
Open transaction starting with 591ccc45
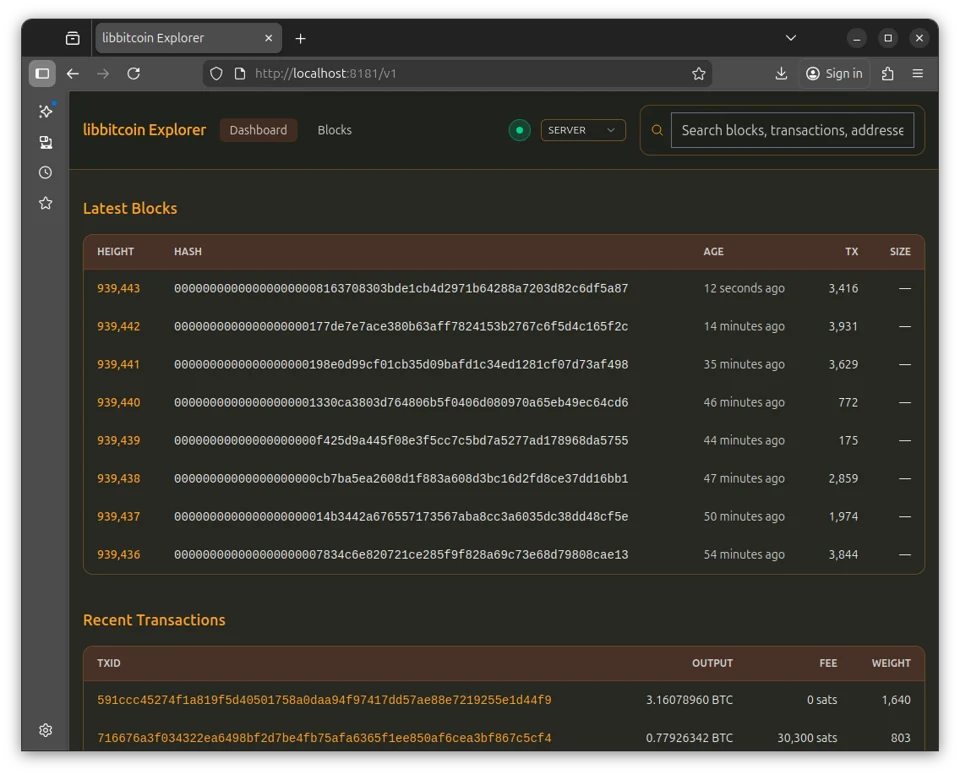pos(324,700)
